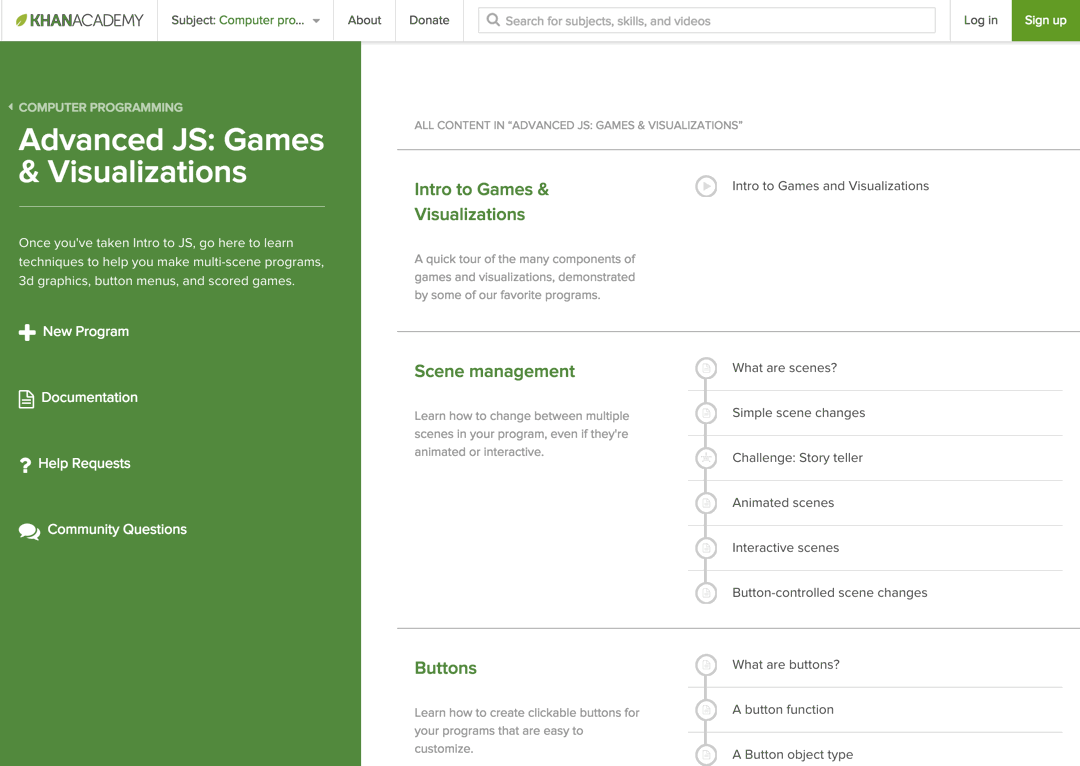1080x766 pixels.
Task: Select the icon beside Simple scene changes
Action: tap(706, 413)
